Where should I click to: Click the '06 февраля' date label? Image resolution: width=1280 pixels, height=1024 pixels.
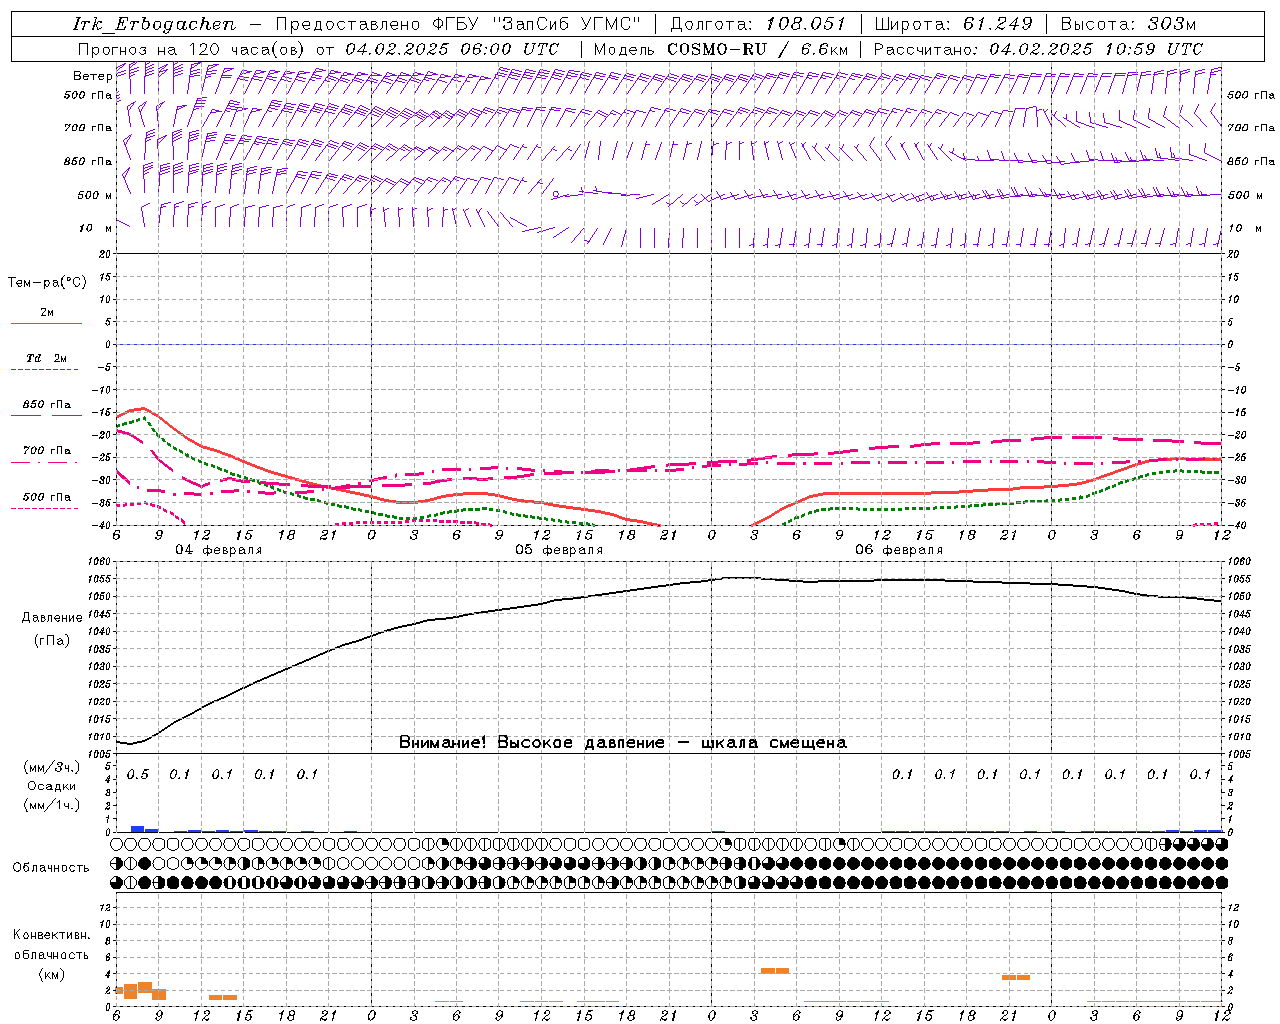899,550
